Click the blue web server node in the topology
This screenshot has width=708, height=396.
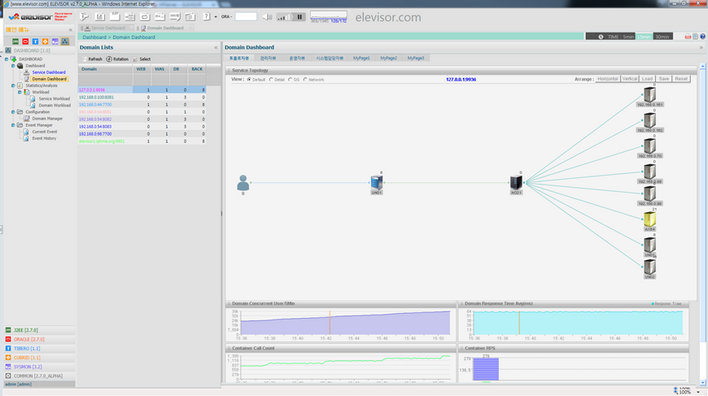click(x=377, y=182)
